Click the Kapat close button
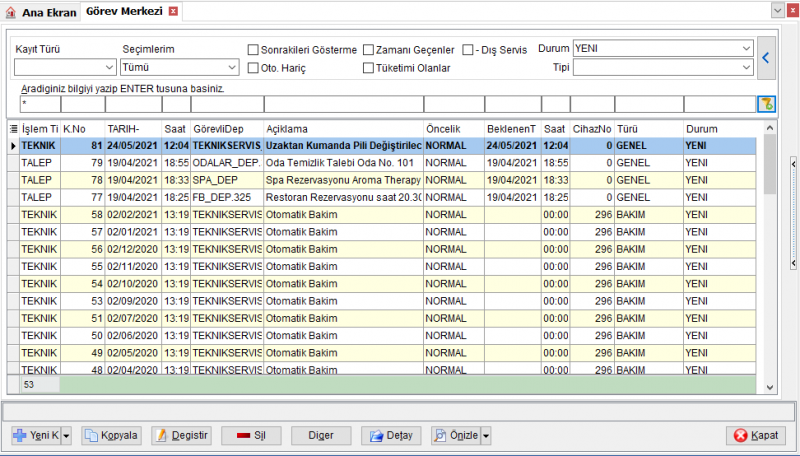The image size is (800, 456). (x=757, y=436)
